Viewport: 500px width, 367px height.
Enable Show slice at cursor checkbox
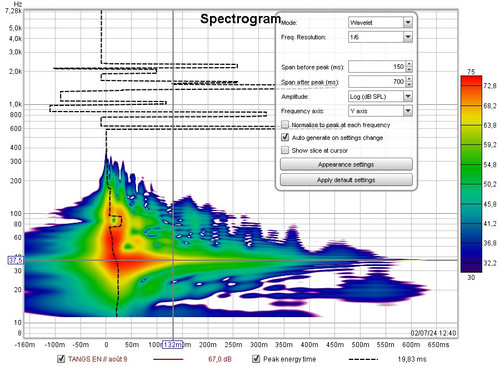285,150
